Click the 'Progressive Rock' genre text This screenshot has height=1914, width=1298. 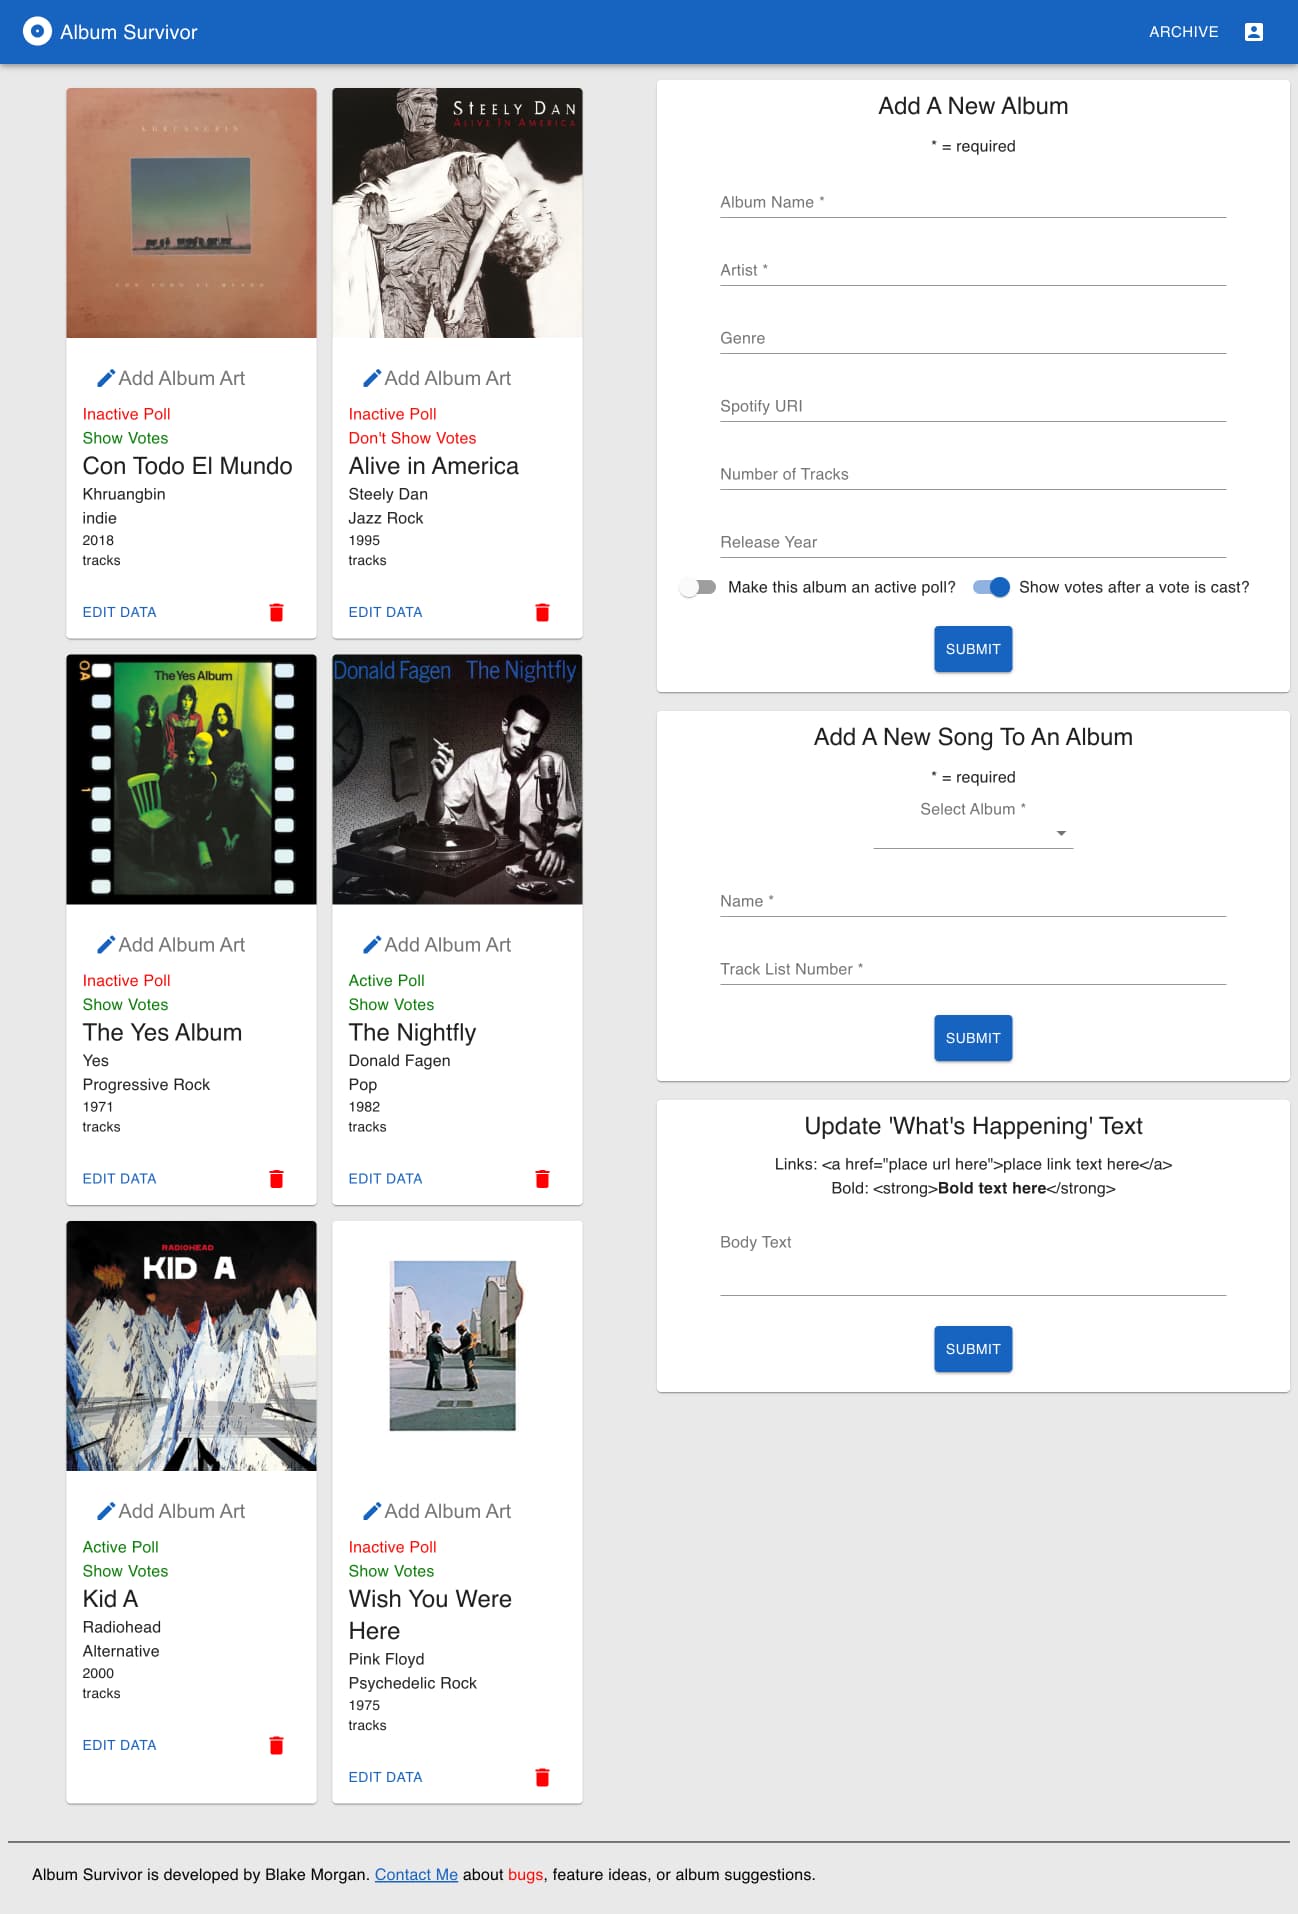(x=146, y=1085)
